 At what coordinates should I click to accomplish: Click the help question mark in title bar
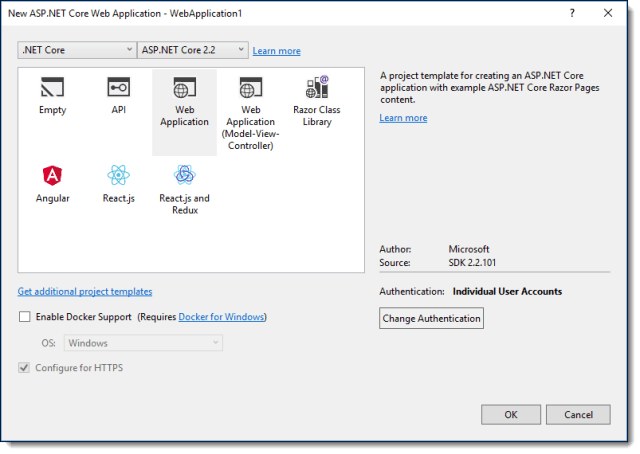click(572, 13)
